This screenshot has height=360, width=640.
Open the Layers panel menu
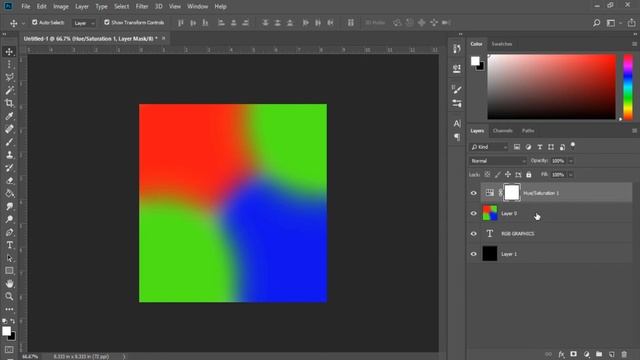point(634,131)
